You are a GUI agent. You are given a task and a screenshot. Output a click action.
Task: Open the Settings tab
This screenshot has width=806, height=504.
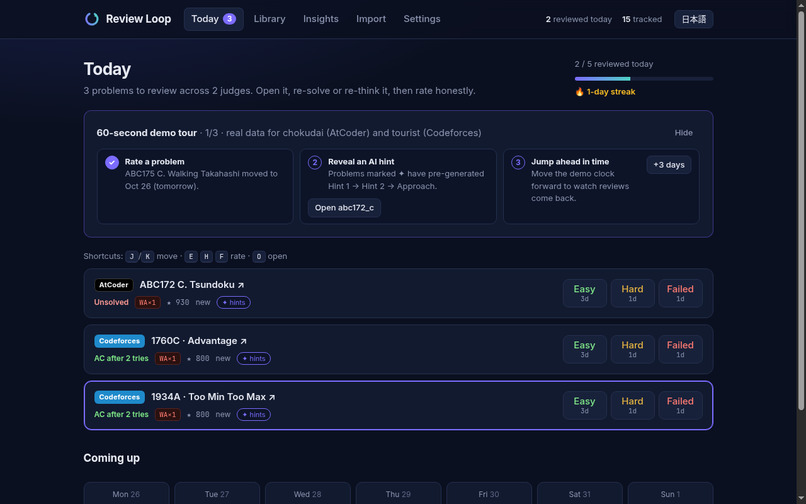point(422,19)
